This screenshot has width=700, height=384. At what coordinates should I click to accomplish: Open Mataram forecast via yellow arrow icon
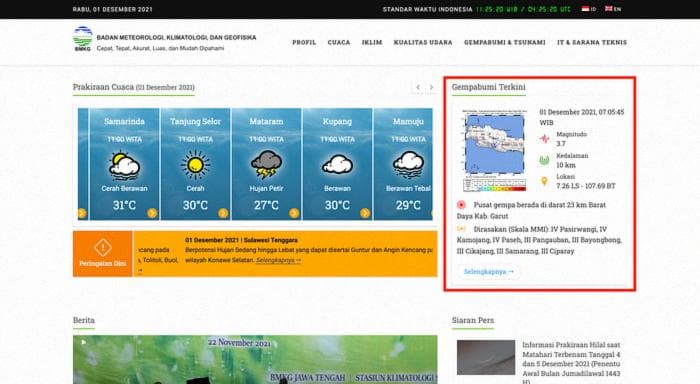tap(294, 213)
